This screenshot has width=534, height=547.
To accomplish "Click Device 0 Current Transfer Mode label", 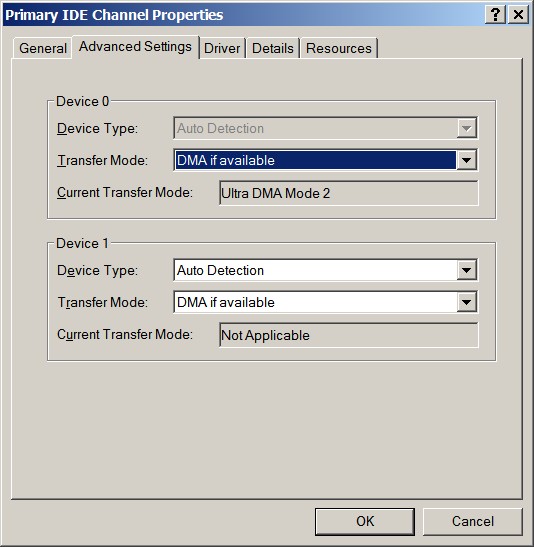I will pyautogui.click(x=125, y=193).
